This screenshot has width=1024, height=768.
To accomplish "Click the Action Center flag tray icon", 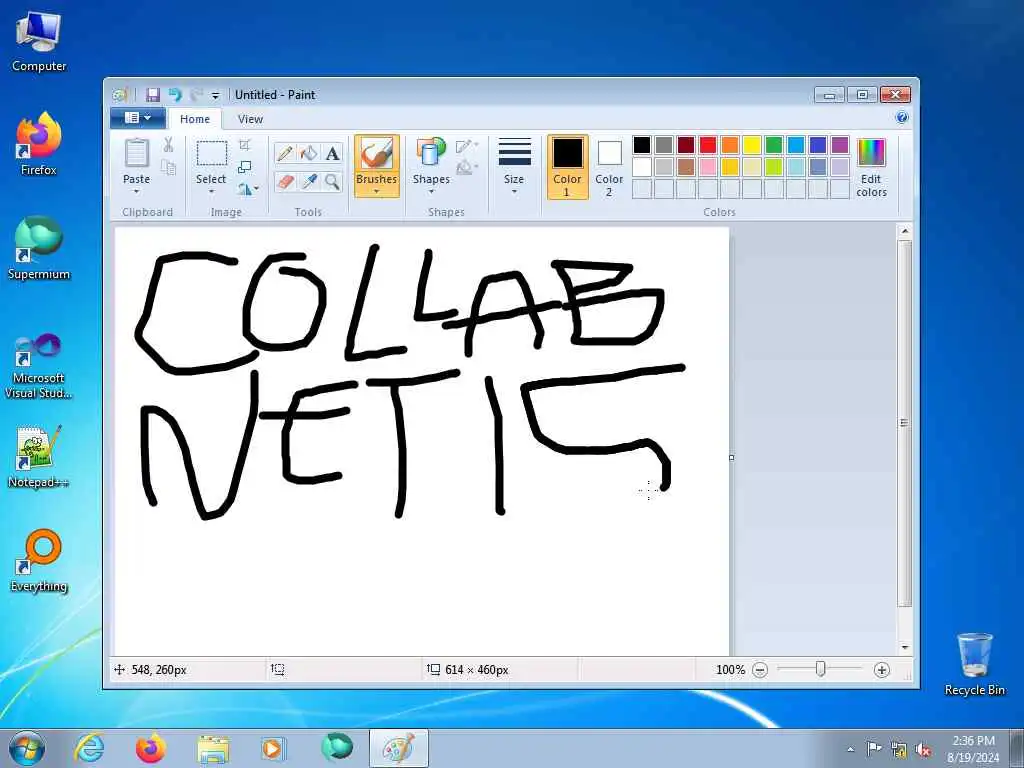I will 873,749.
